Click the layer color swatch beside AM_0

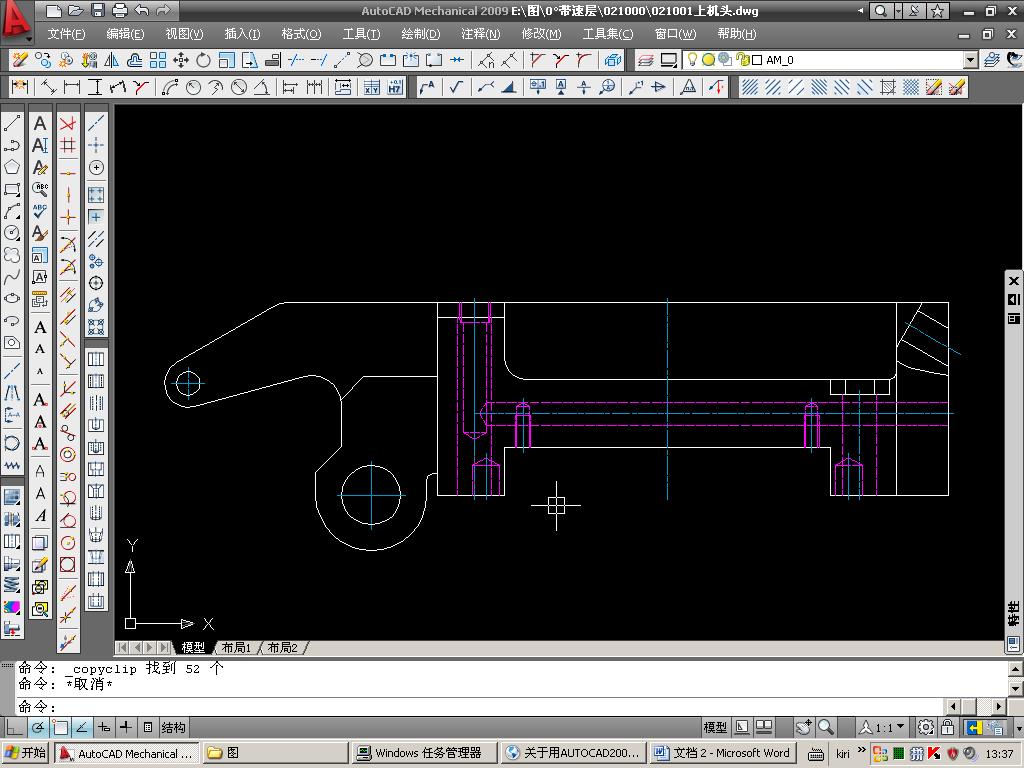tap(757, 60)
